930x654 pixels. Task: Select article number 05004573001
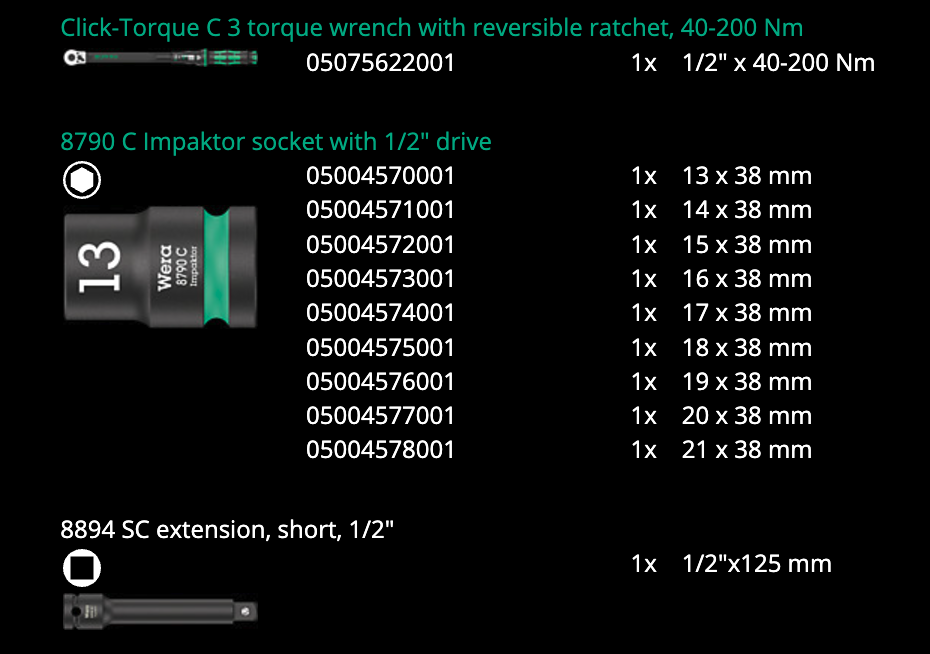click(x=380, y=279)
